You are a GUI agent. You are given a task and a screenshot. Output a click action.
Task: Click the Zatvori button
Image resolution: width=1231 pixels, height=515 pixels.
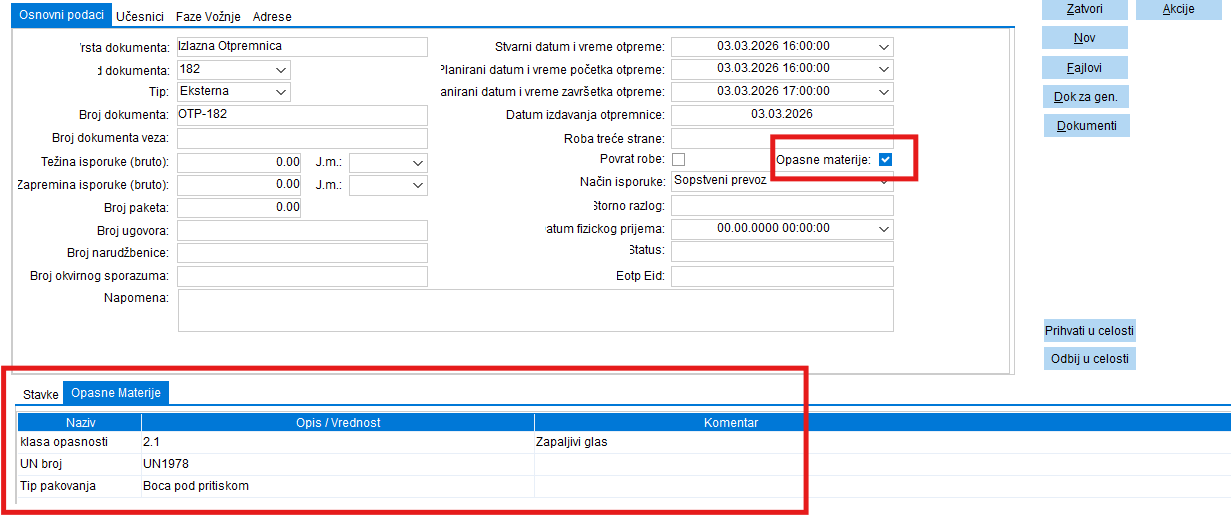1085,9
